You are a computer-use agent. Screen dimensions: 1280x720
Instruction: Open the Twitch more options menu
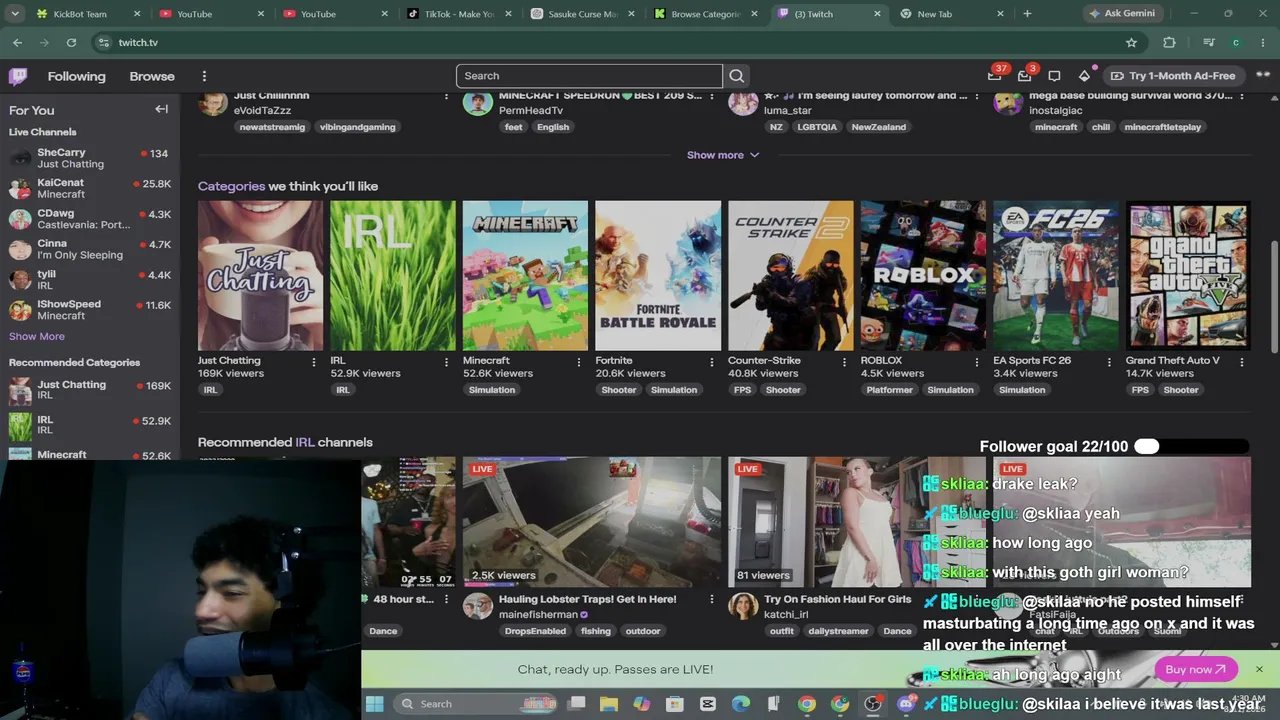[x=204, y=76]
